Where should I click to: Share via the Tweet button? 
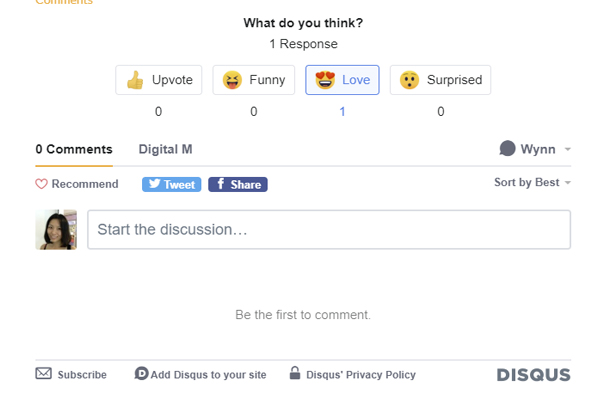coord(171,184)
